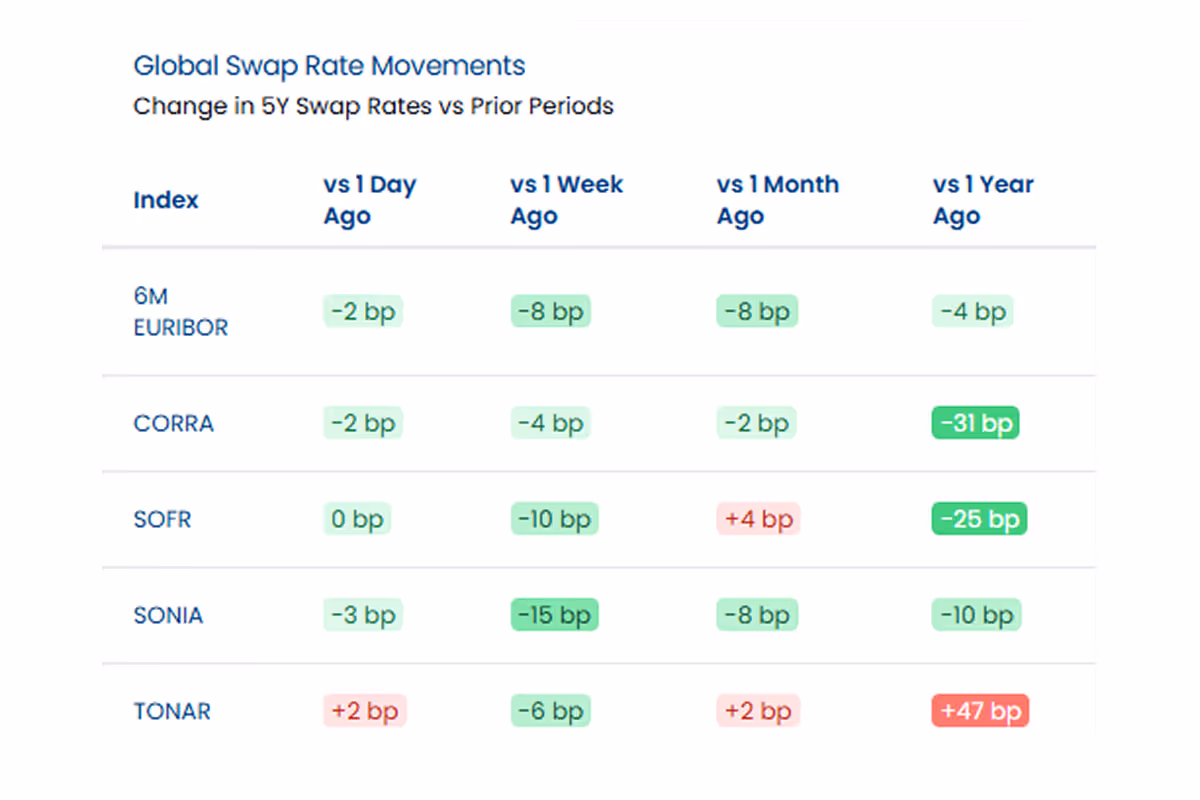Click the SONIA -15 bp weekly badge
Screen dimensions: 1200x800
tap(554, 615)
